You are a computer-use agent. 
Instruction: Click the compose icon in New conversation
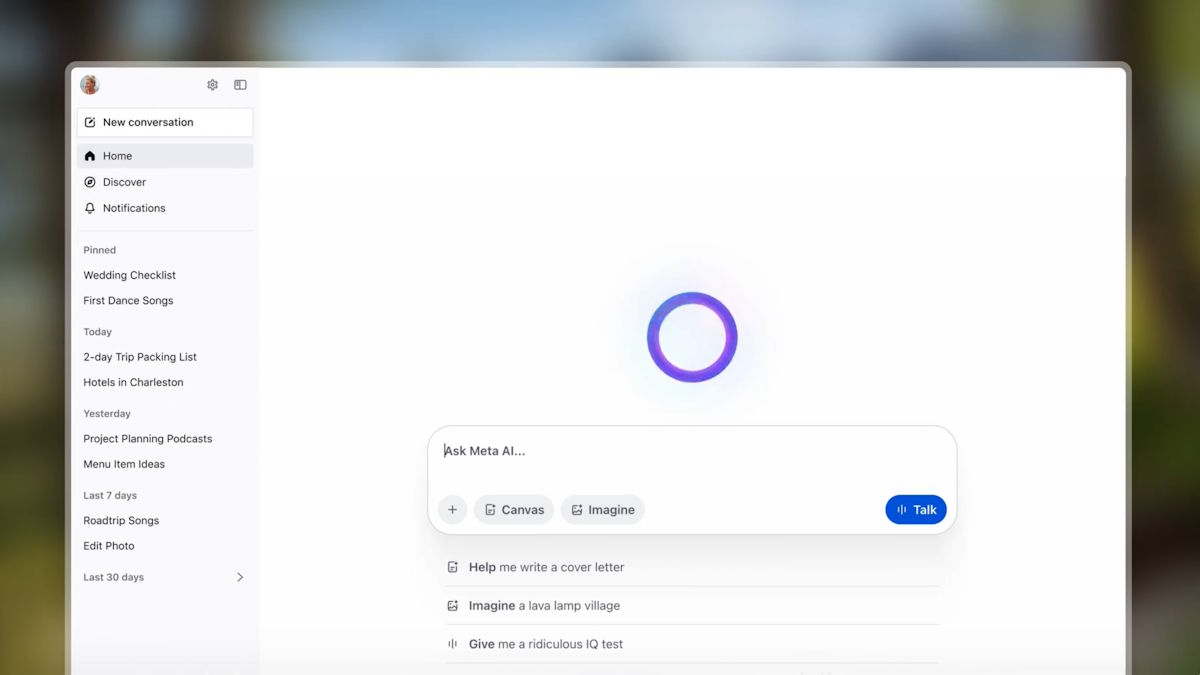90,122
